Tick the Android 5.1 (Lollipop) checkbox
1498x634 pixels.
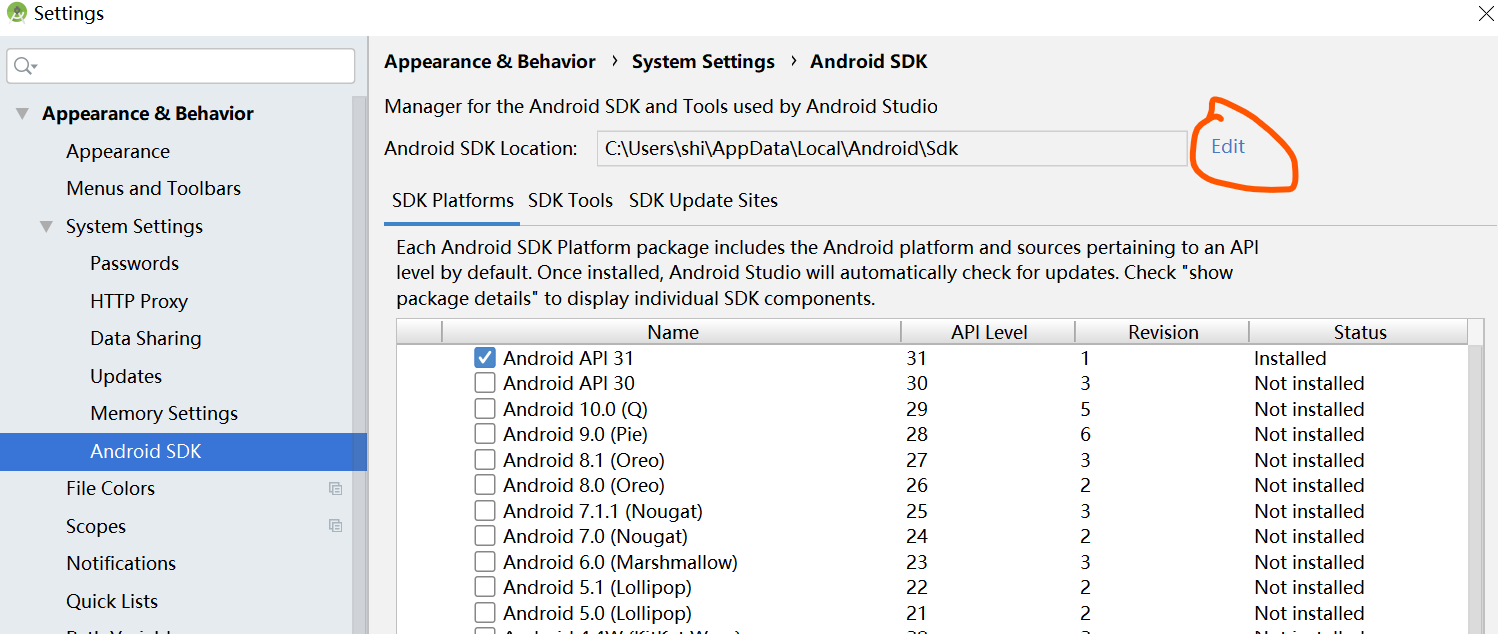pyautogui.click(x=485, y=587)
